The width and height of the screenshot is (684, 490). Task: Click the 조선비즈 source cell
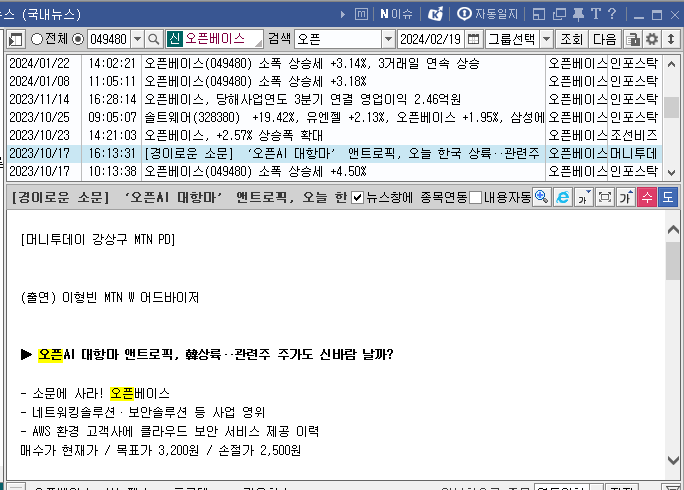(x=634, y=135)
